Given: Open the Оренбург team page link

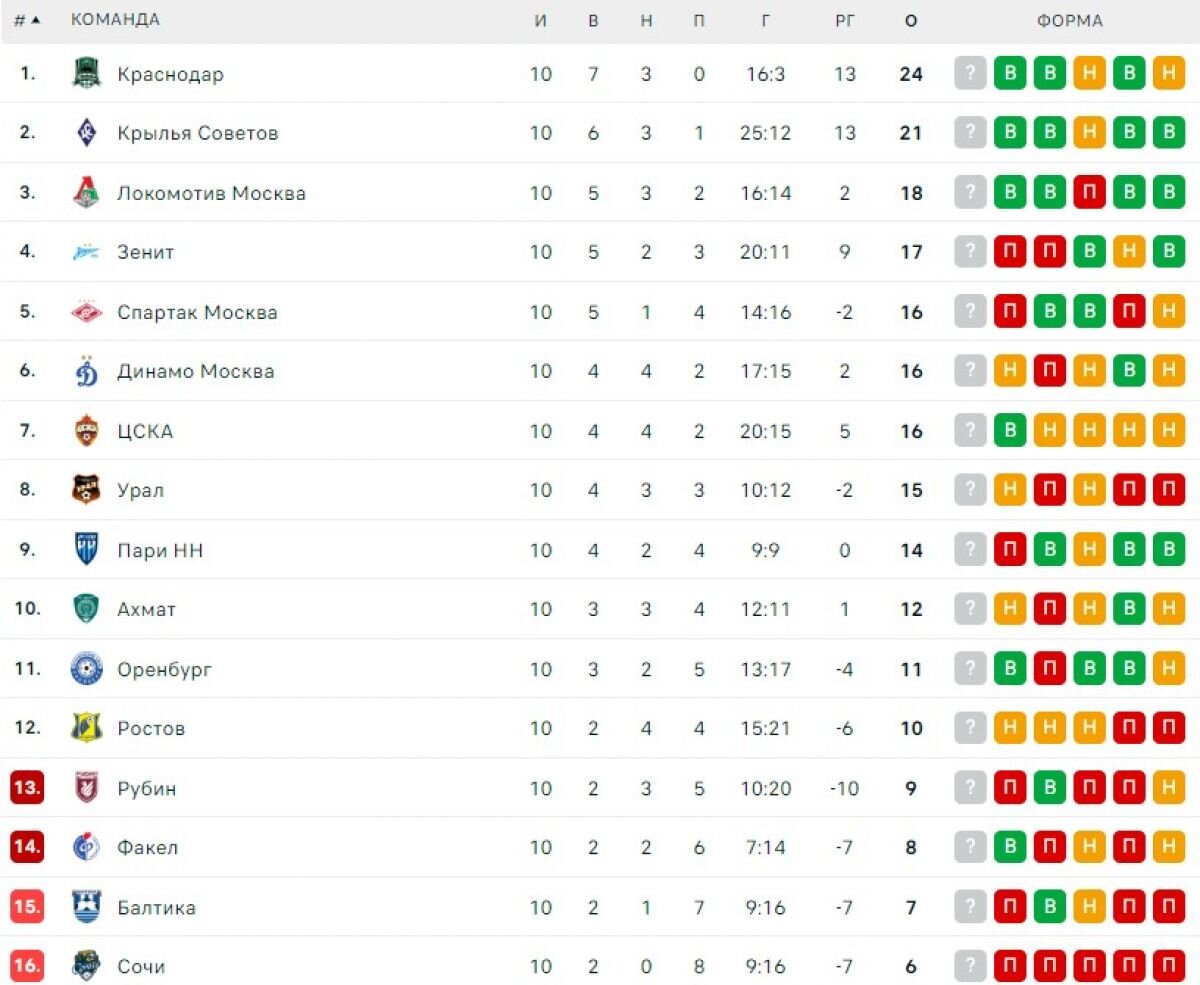Looking at the screenshot, I should click(x=164, y=669).
